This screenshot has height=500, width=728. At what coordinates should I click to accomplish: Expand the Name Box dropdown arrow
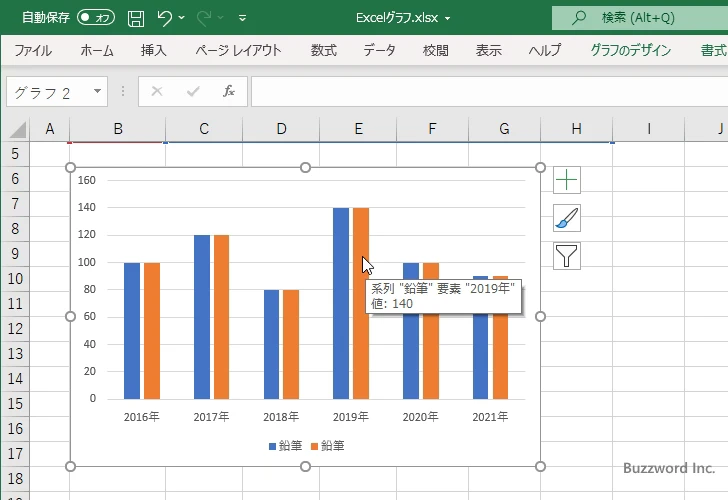click(x=98, y=91)
